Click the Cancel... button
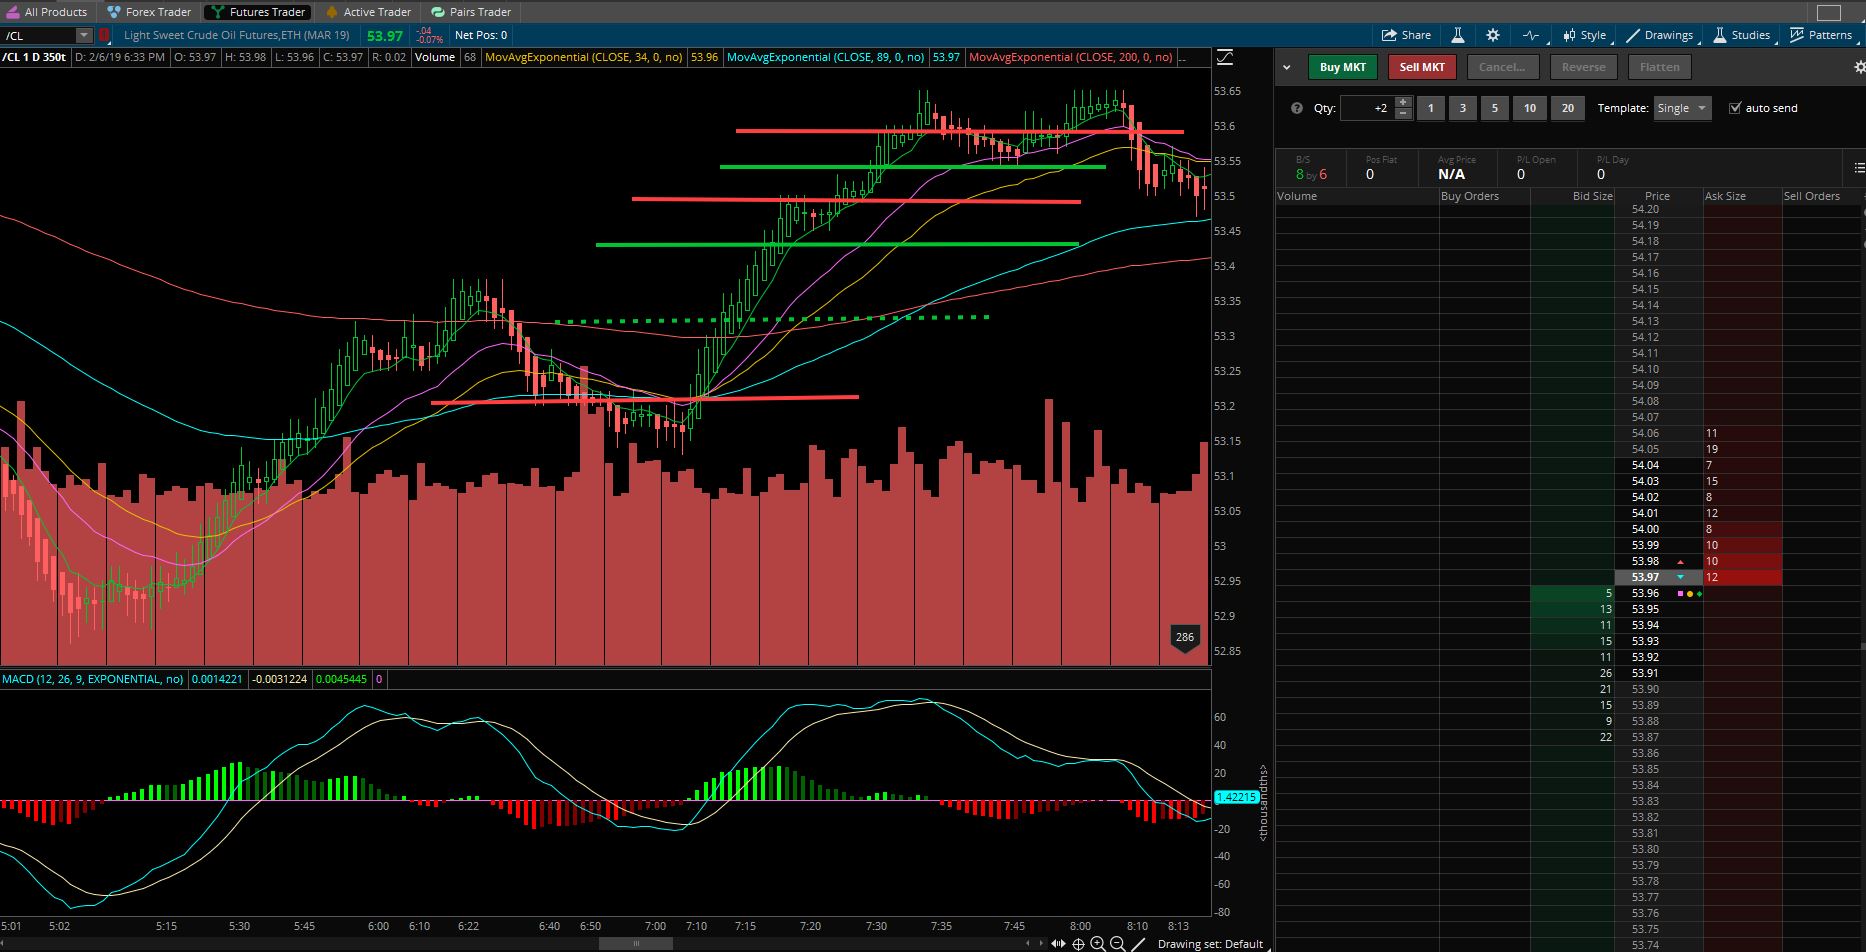1866x952 pixels. coord(1502,67)
